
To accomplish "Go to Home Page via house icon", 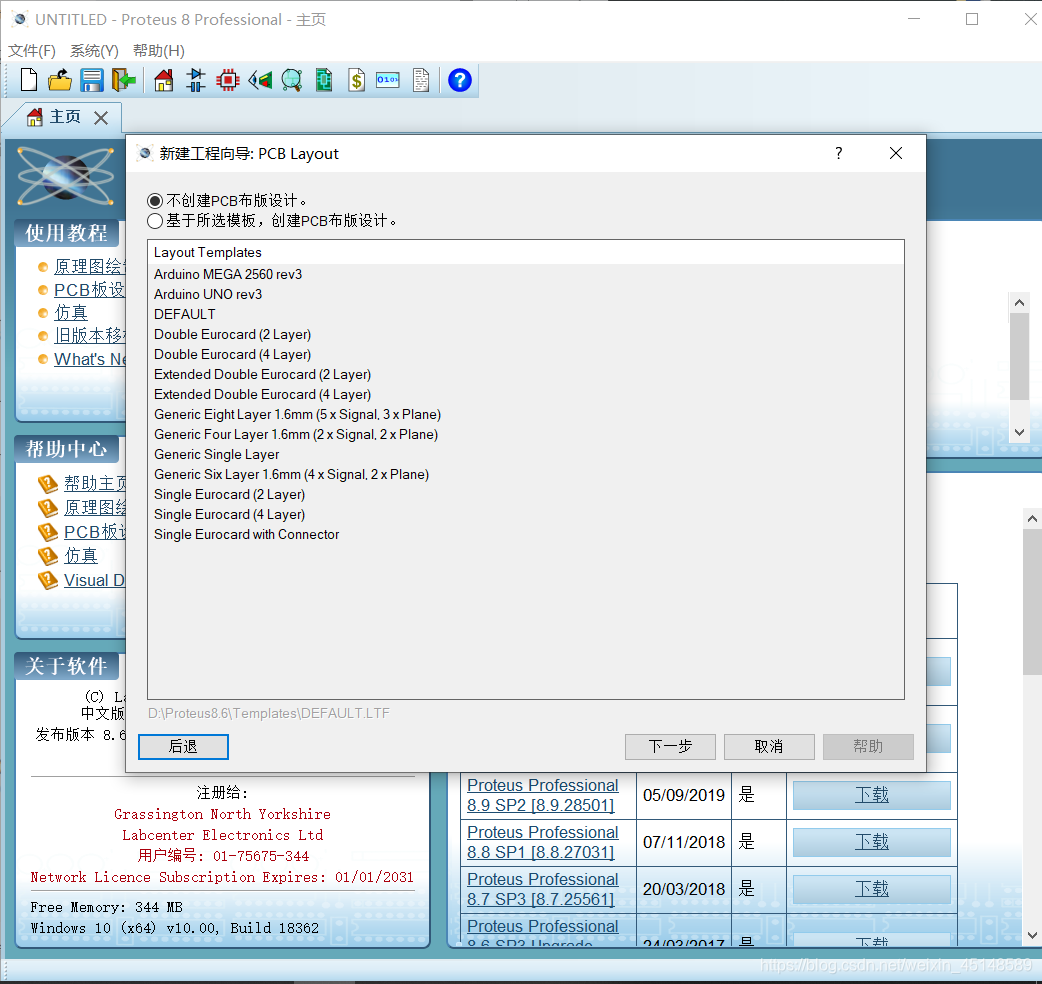I will coord(163,80).
